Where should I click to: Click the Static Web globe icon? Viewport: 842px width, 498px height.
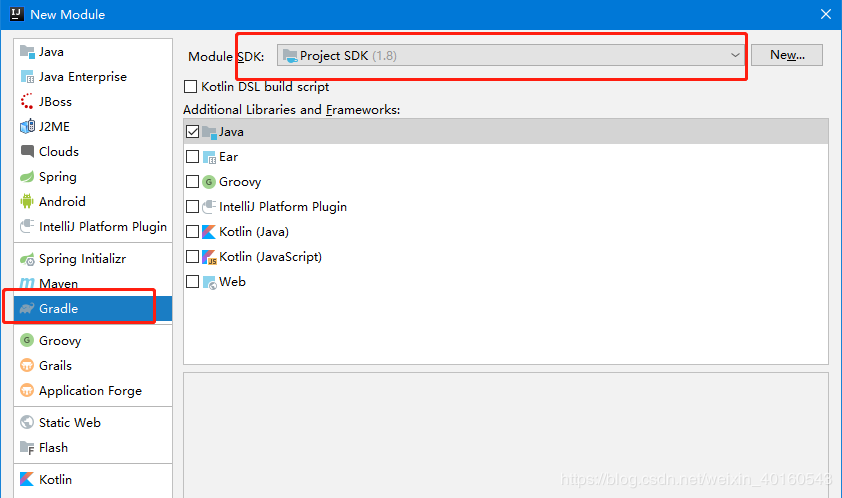(x=27, y=422)
